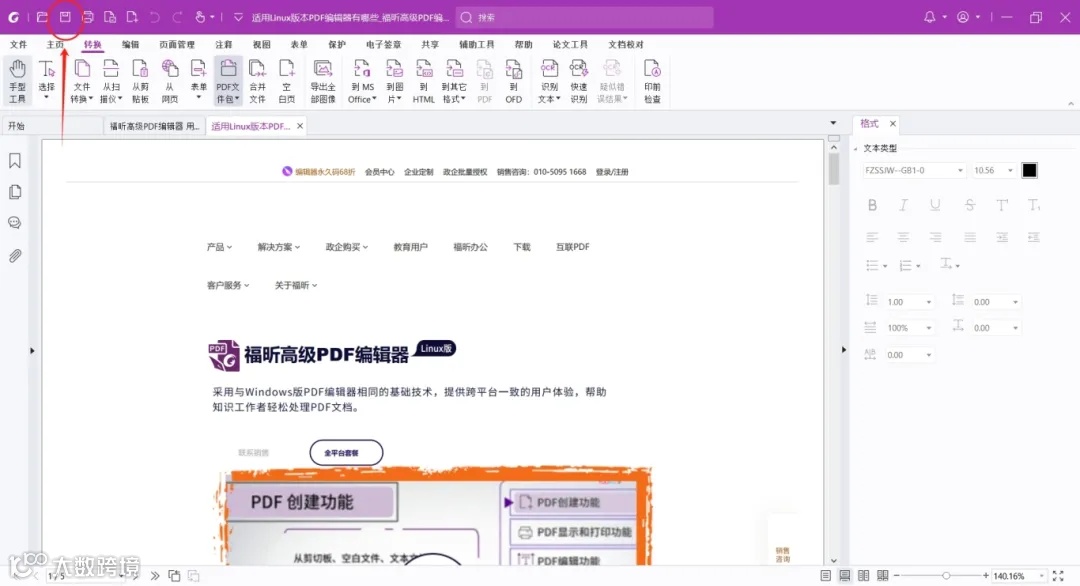Click the Redo arrow icon
1080x586 pixels.
(x=177, y=17)
